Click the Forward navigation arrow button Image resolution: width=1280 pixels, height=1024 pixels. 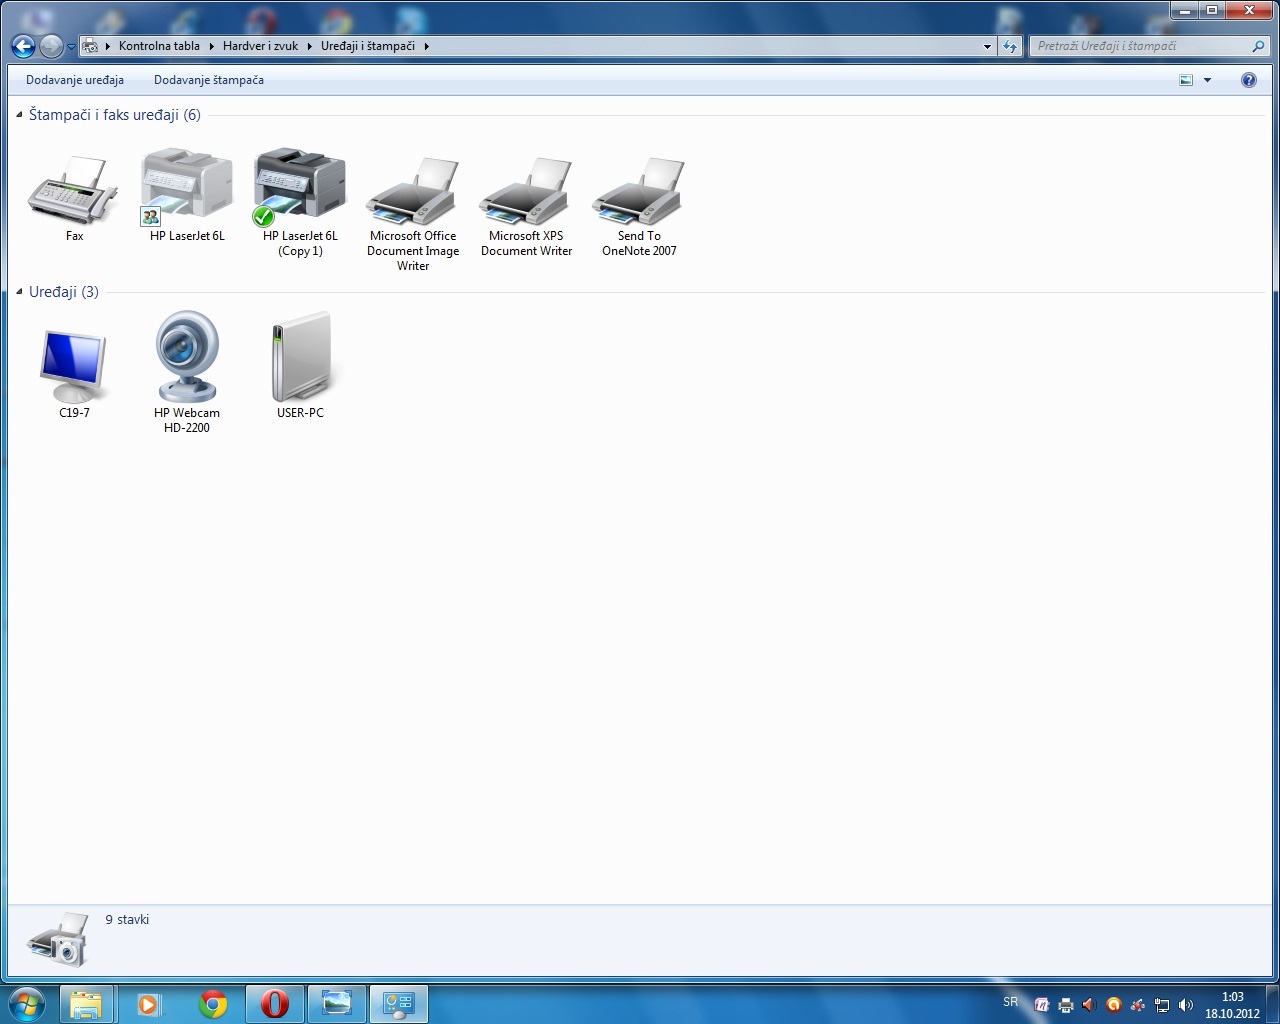(51, 46)
